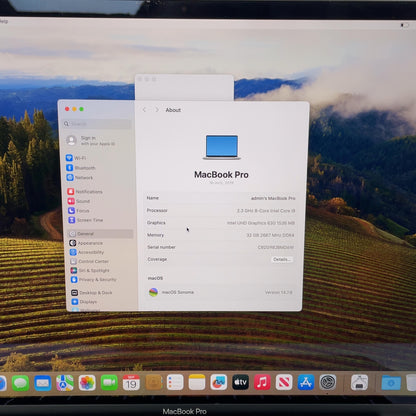Open Siri & Spotlight settings

(x=90, y=270)
